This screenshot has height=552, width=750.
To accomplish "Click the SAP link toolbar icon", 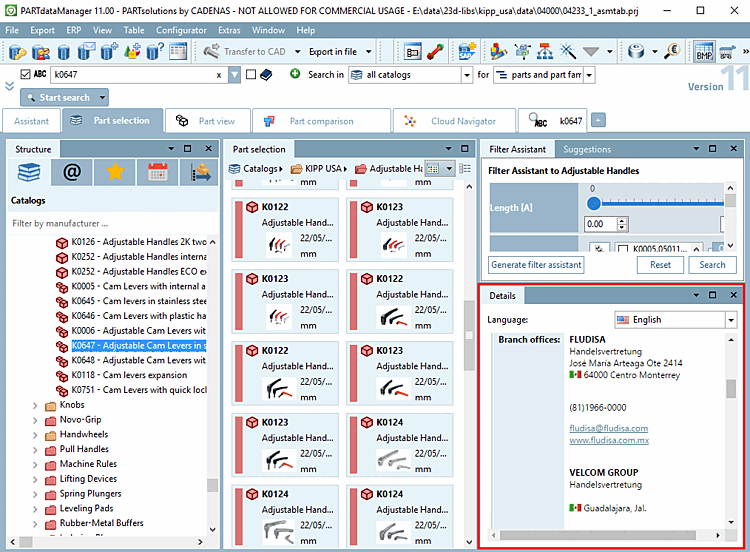I will point(467,51).
